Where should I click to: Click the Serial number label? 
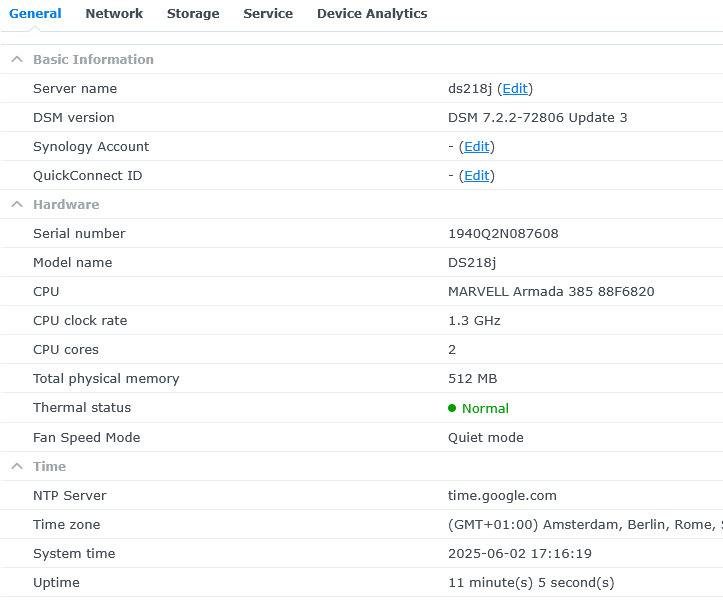click(x=79, y=233)
